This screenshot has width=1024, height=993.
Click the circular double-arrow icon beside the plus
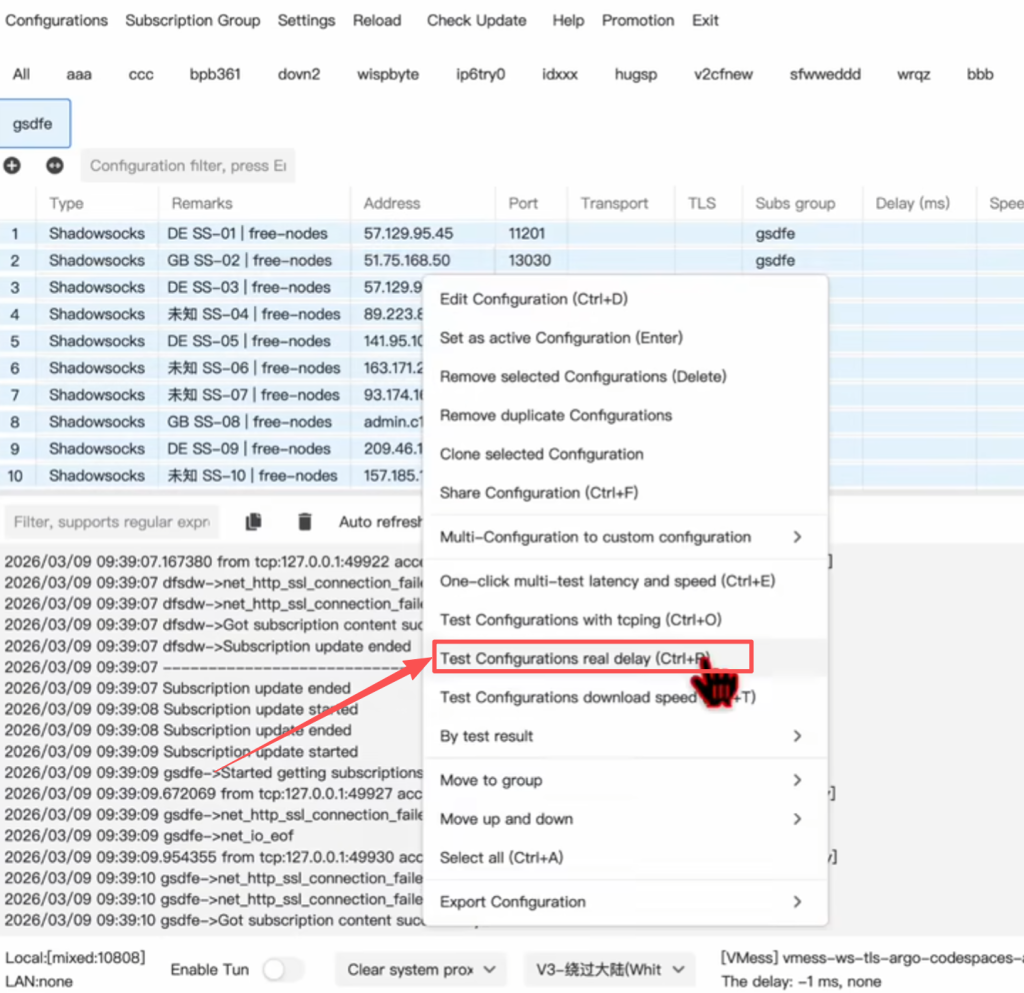click(55, 166)
